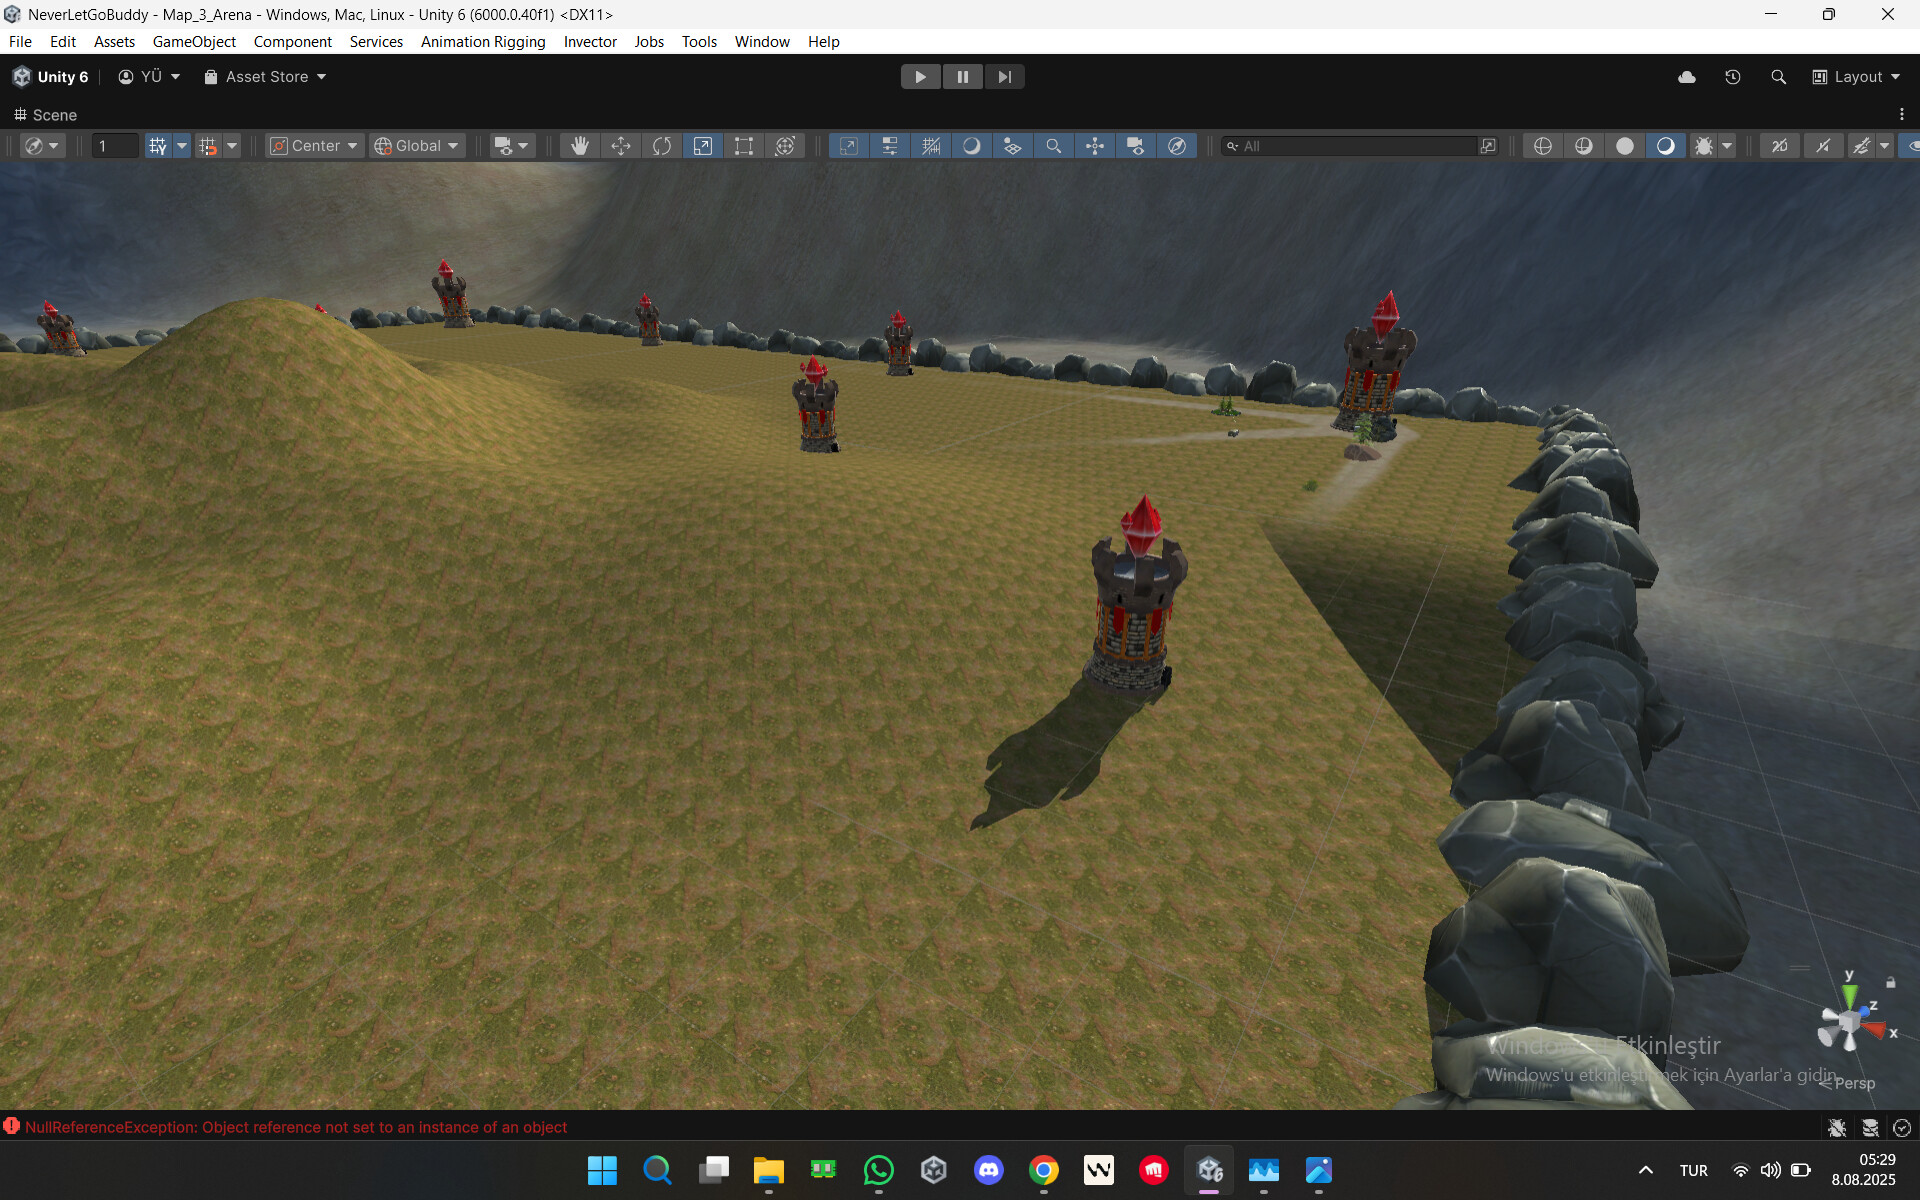The height and width of the screenshot is (1200, 1920).
Task: Open Unity Cloud from the top-right cloud icon
Action: click(1687, 76)
